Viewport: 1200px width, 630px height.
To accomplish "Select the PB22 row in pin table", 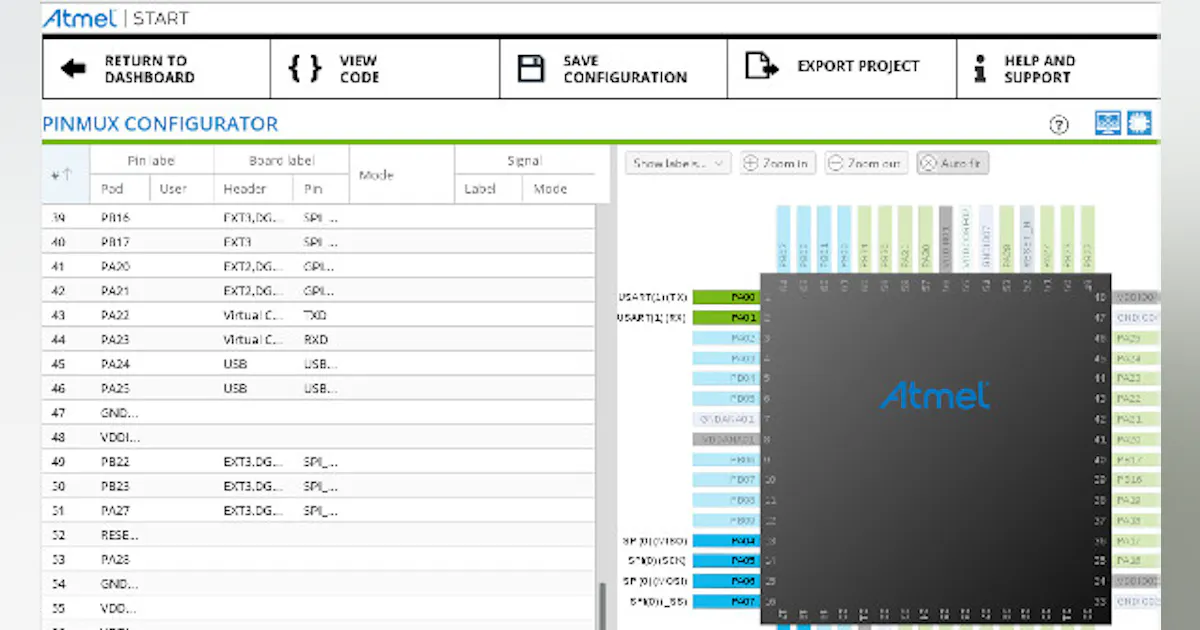I will pos(320,462).
